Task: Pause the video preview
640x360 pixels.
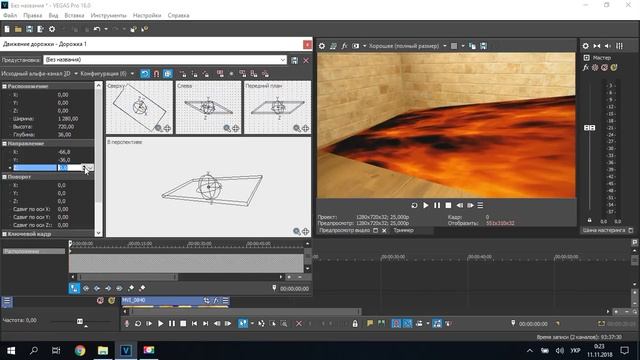Action: coord(437,205)
